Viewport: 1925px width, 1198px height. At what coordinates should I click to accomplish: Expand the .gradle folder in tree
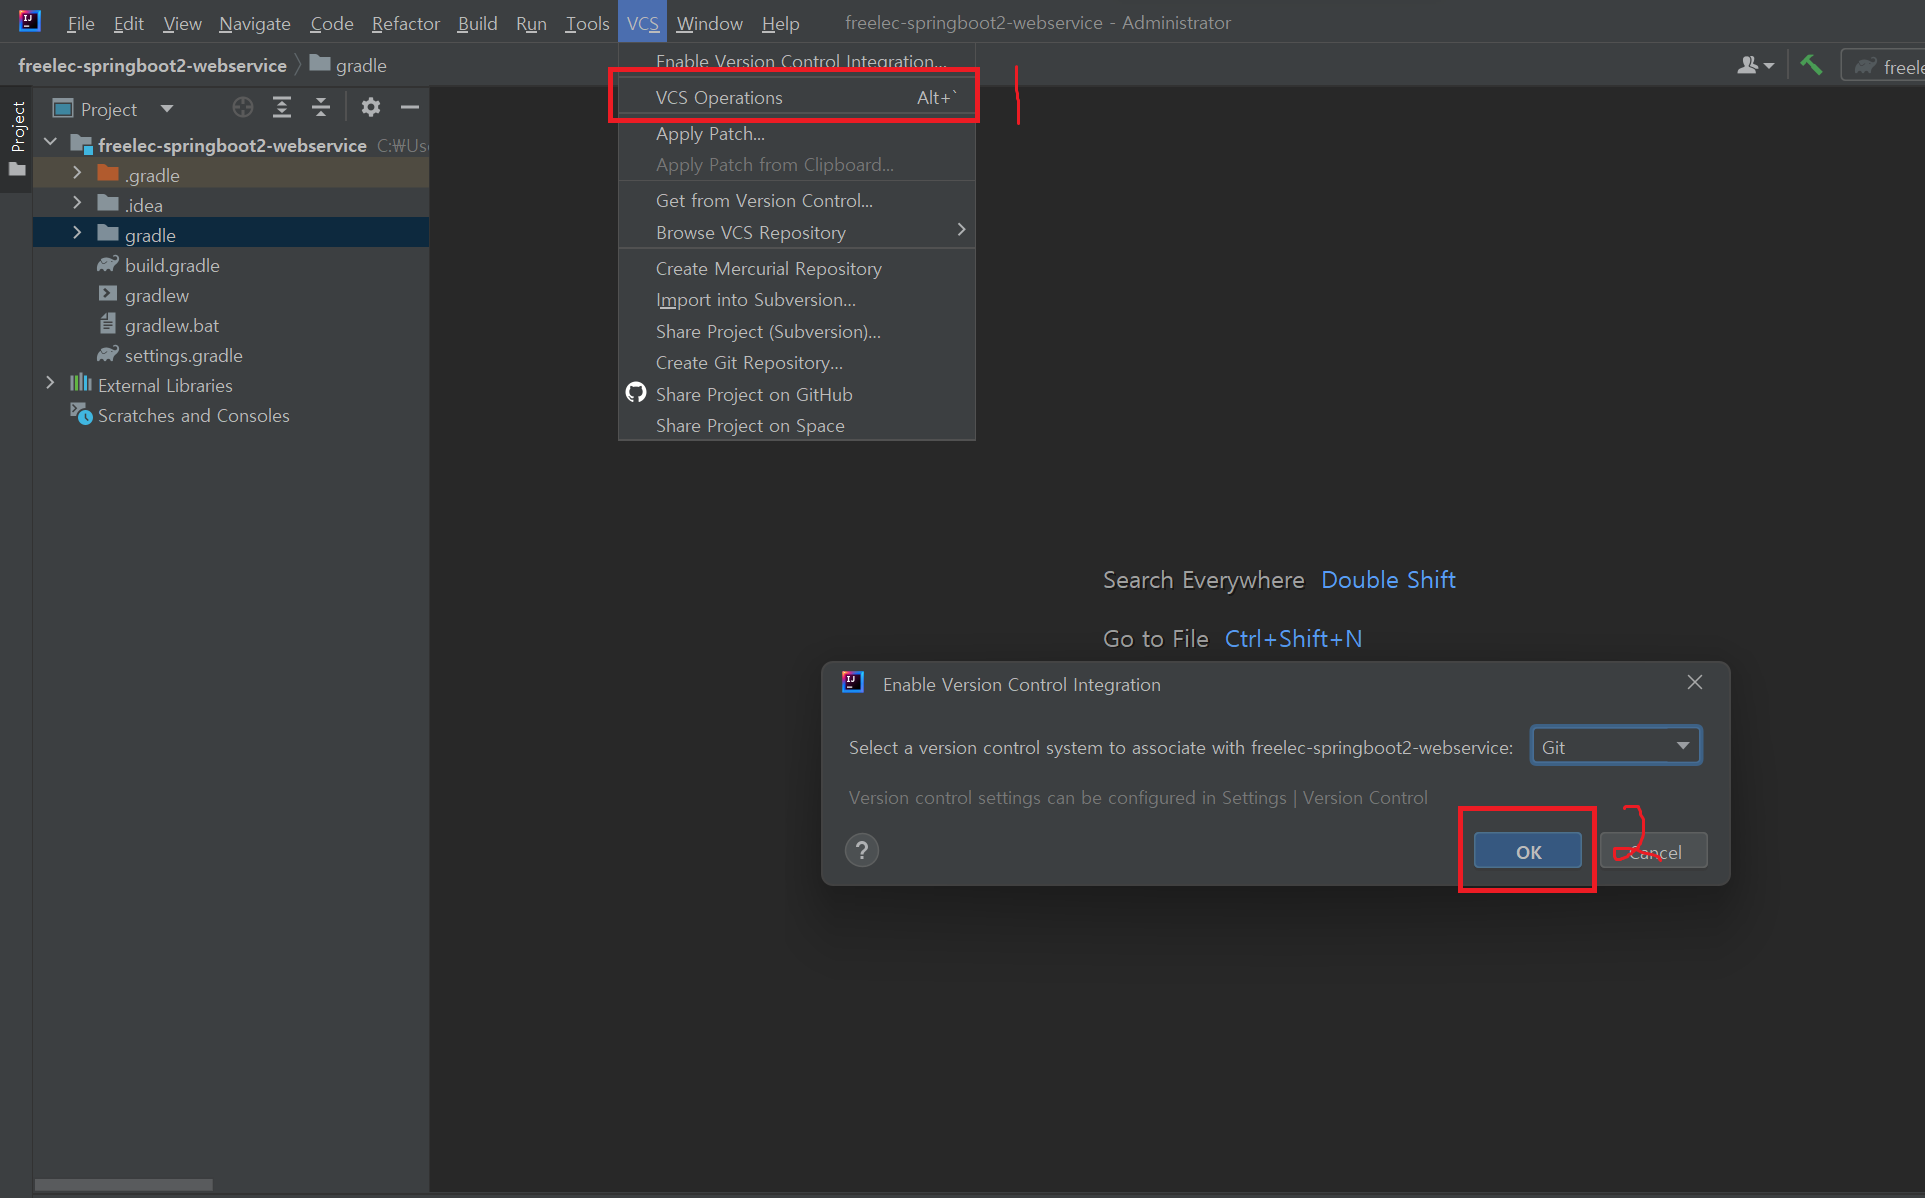coord(77,174)
